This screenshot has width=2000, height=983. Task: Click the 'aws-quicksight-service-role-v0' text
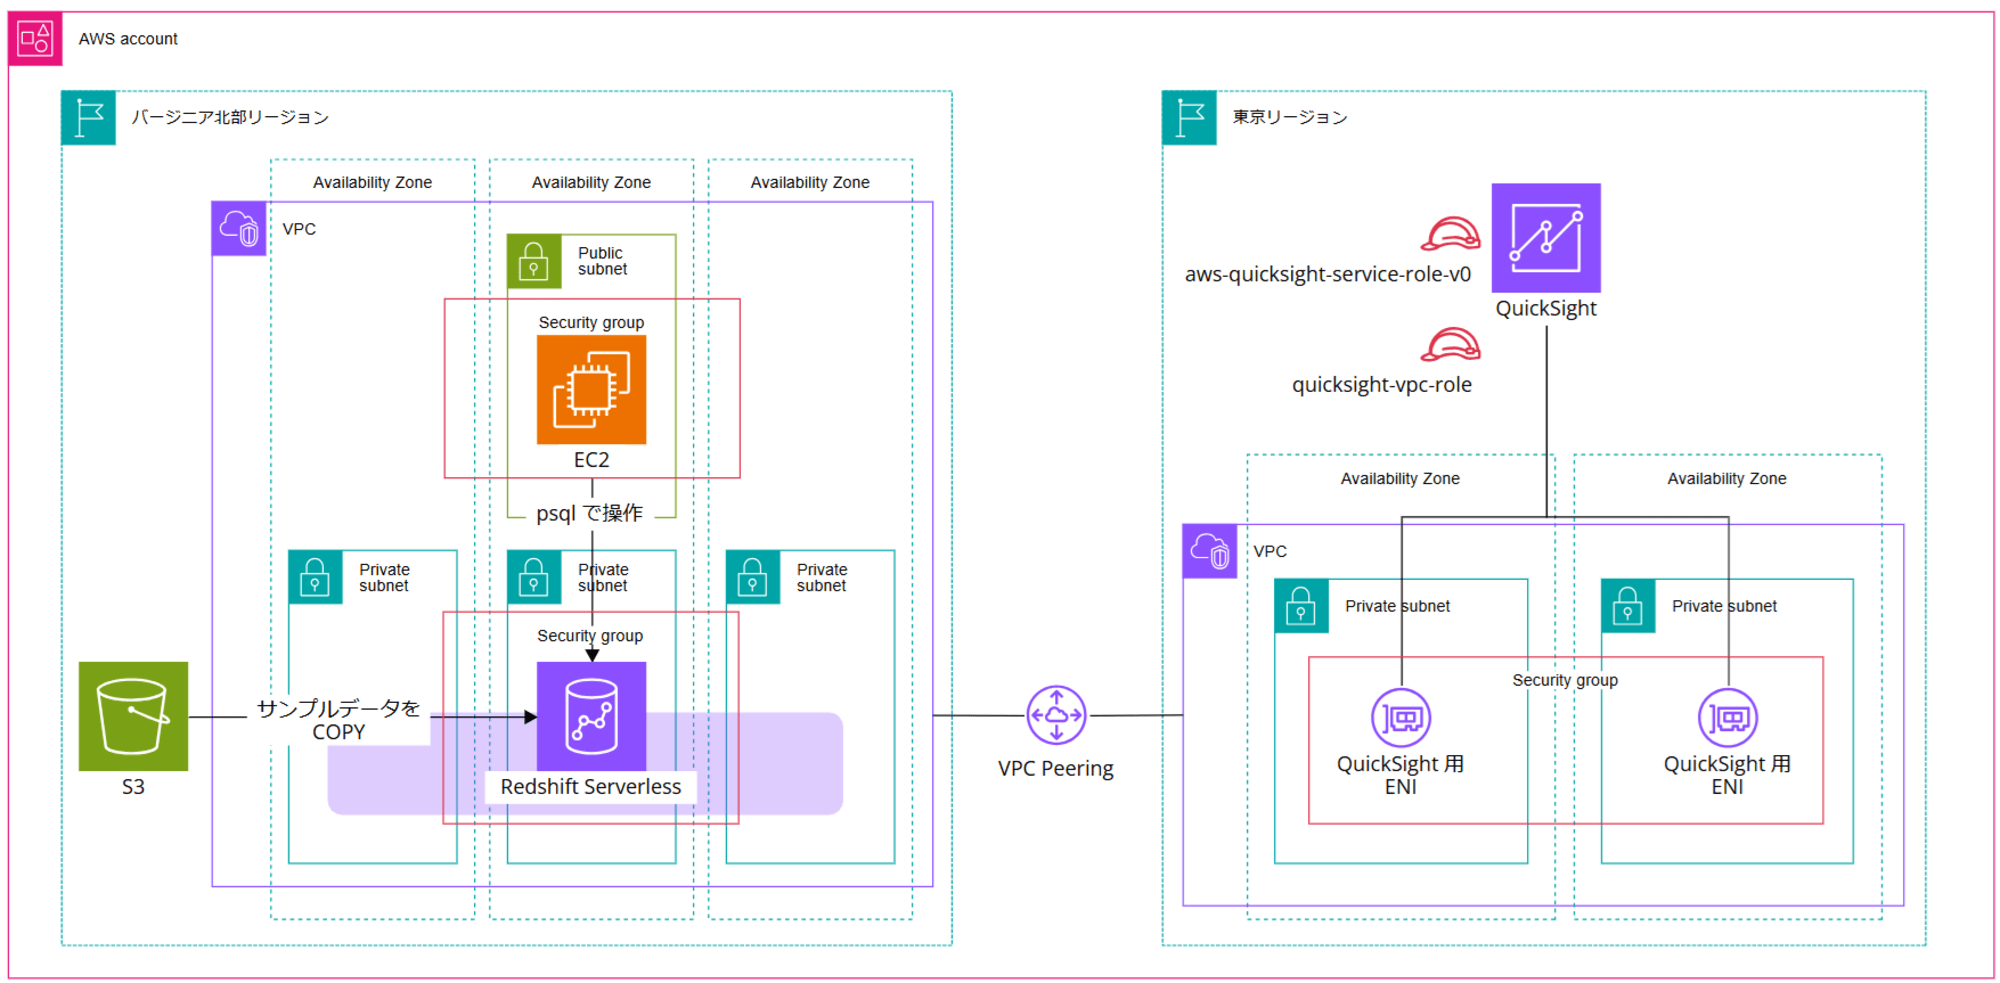click(x=1328, y=274)
